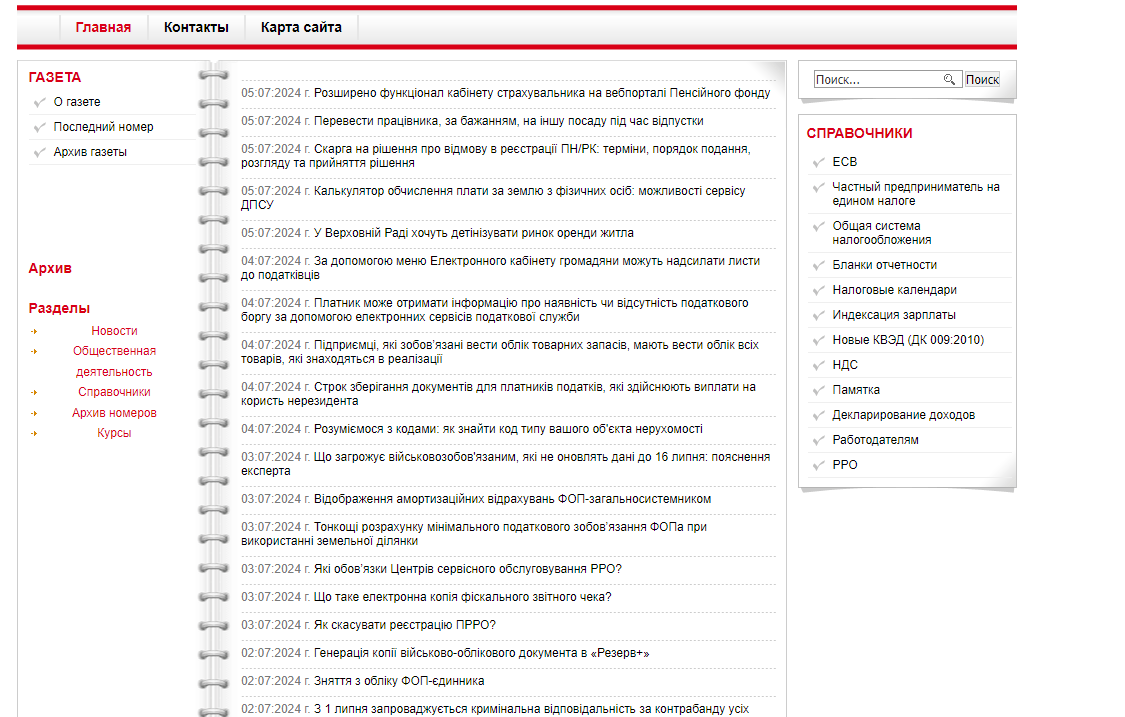Click checkmark icon beside ЕСВ
1125x717 pixels.
(819, 163)
